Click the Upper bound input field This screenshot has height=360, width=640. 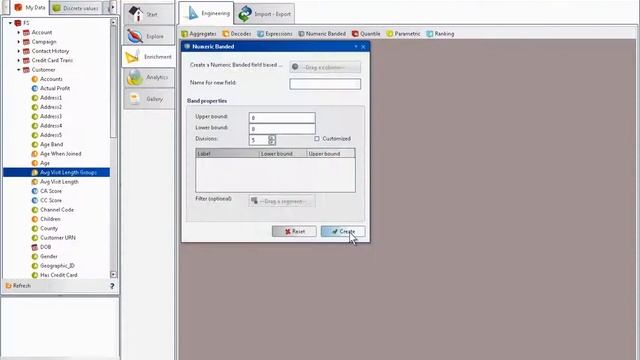pyautogui.click(x=282, y=118)
